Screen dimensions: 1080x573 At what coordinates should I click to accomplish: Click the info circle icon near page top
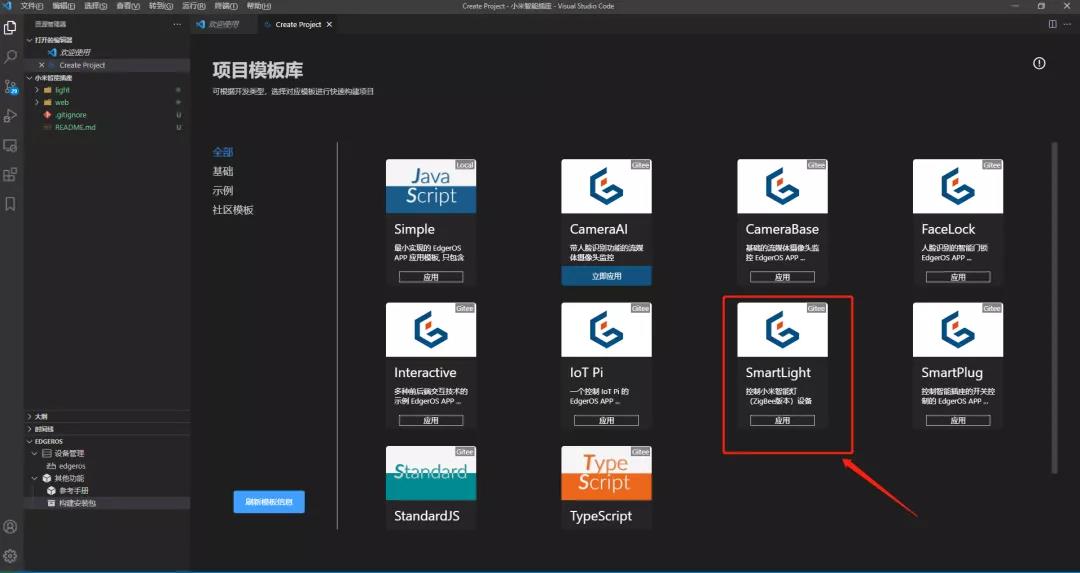pyautogui.click(x=1039, y=63)
